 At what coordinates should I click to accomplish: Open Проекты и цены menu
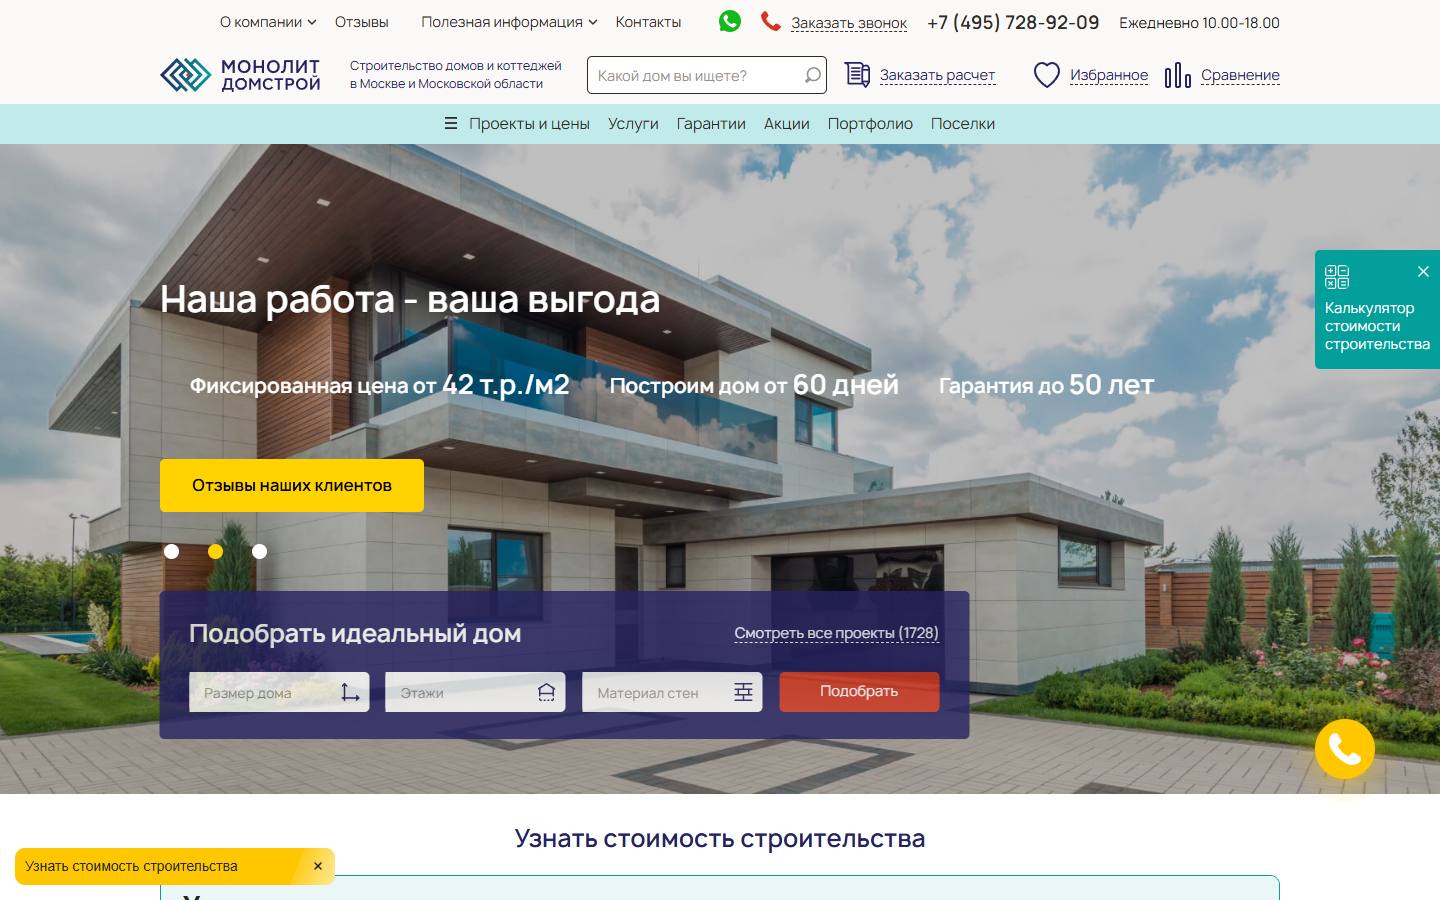click(x=529, y=124)
